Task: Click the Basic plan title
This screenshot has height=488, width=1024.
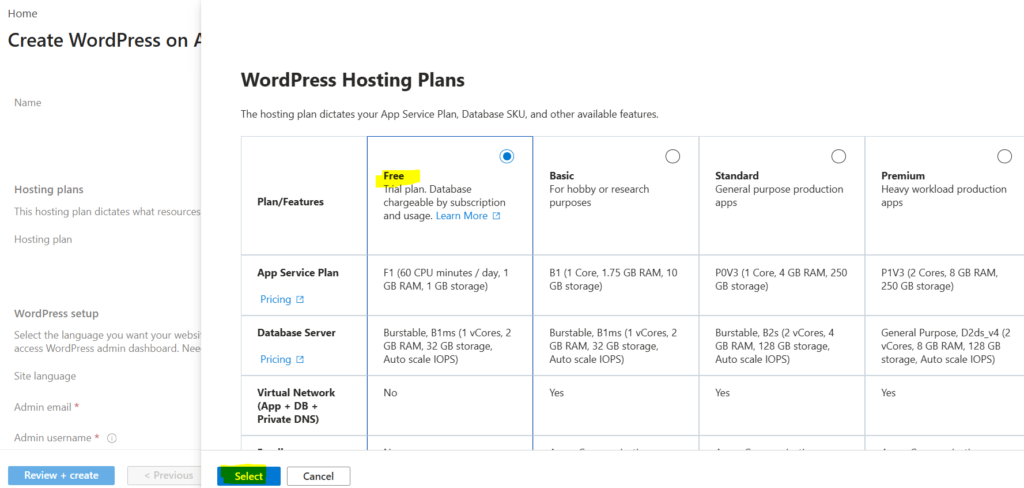Action: point(562,176)
